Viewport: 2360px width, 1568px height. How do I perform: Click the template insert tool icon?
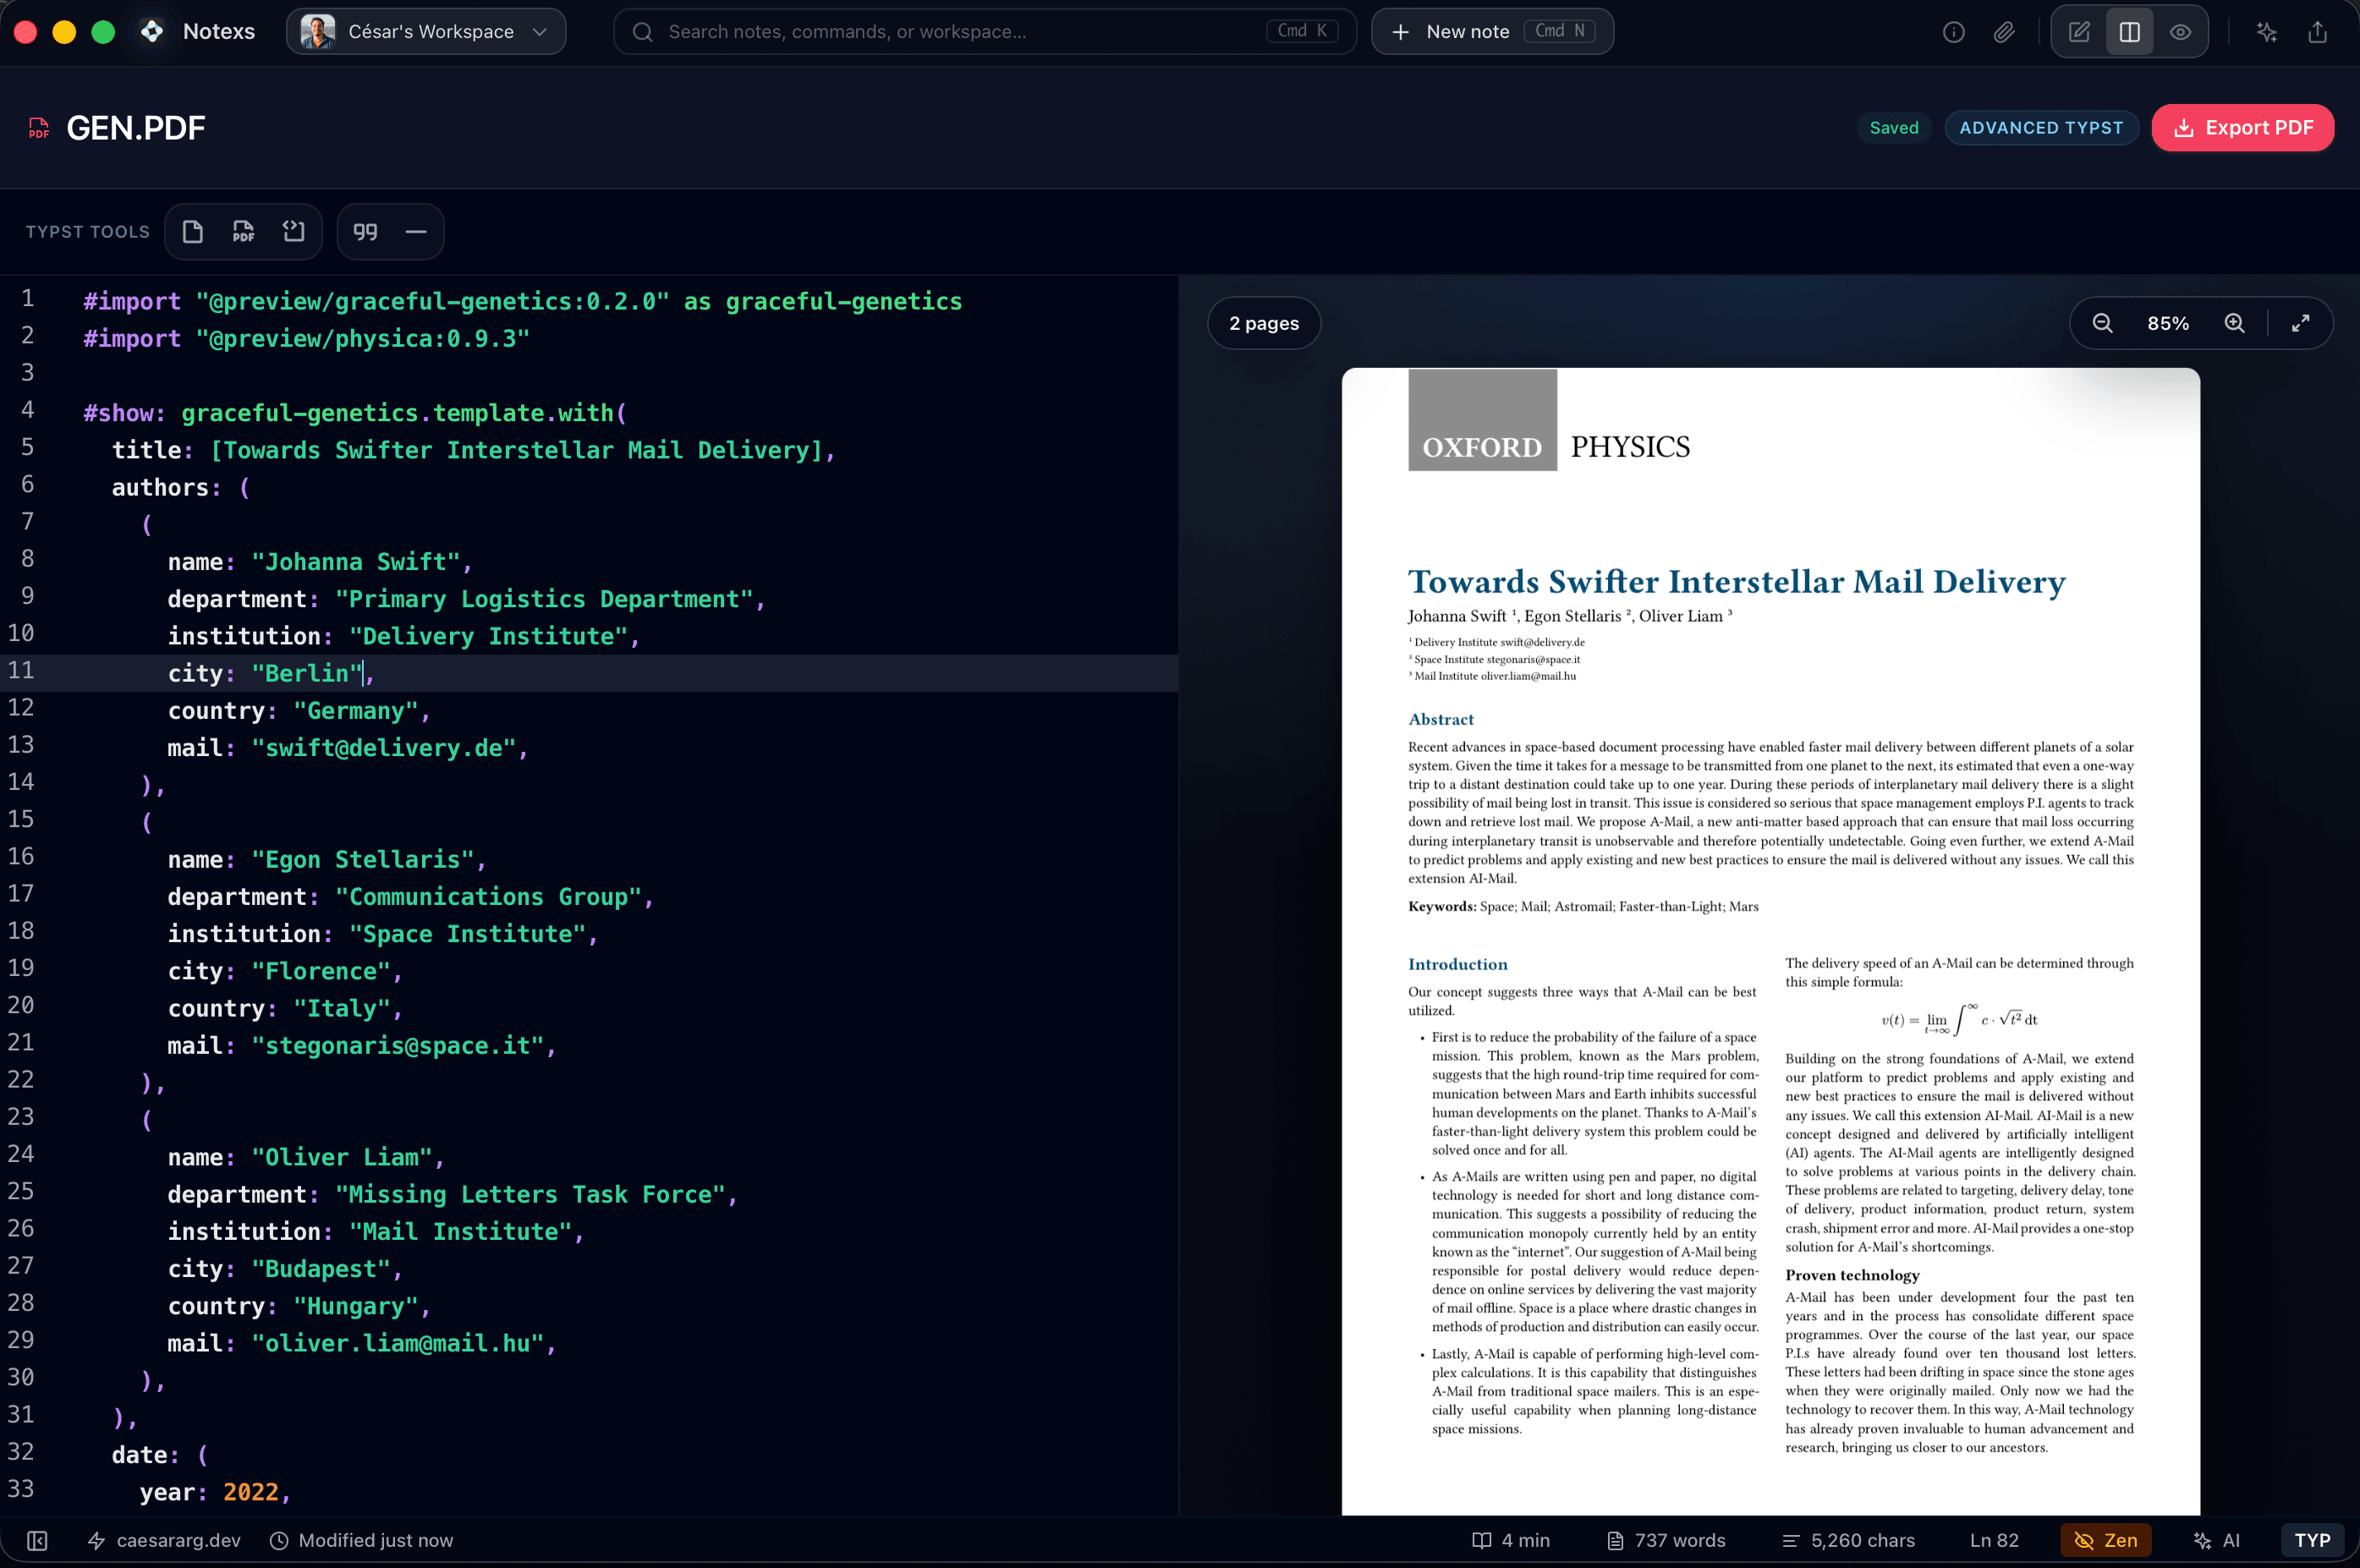pyautogui.click(x=293, y=232)
